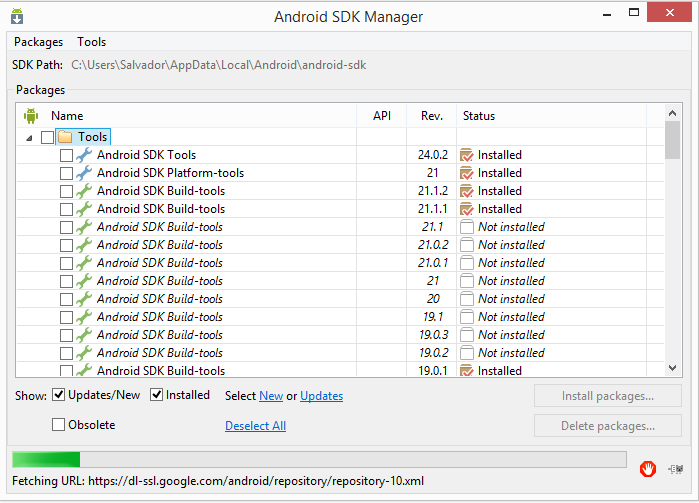Collapse the Tools tree group
The height and width of the screenshot is (503, 699).
tap(29, 138)
